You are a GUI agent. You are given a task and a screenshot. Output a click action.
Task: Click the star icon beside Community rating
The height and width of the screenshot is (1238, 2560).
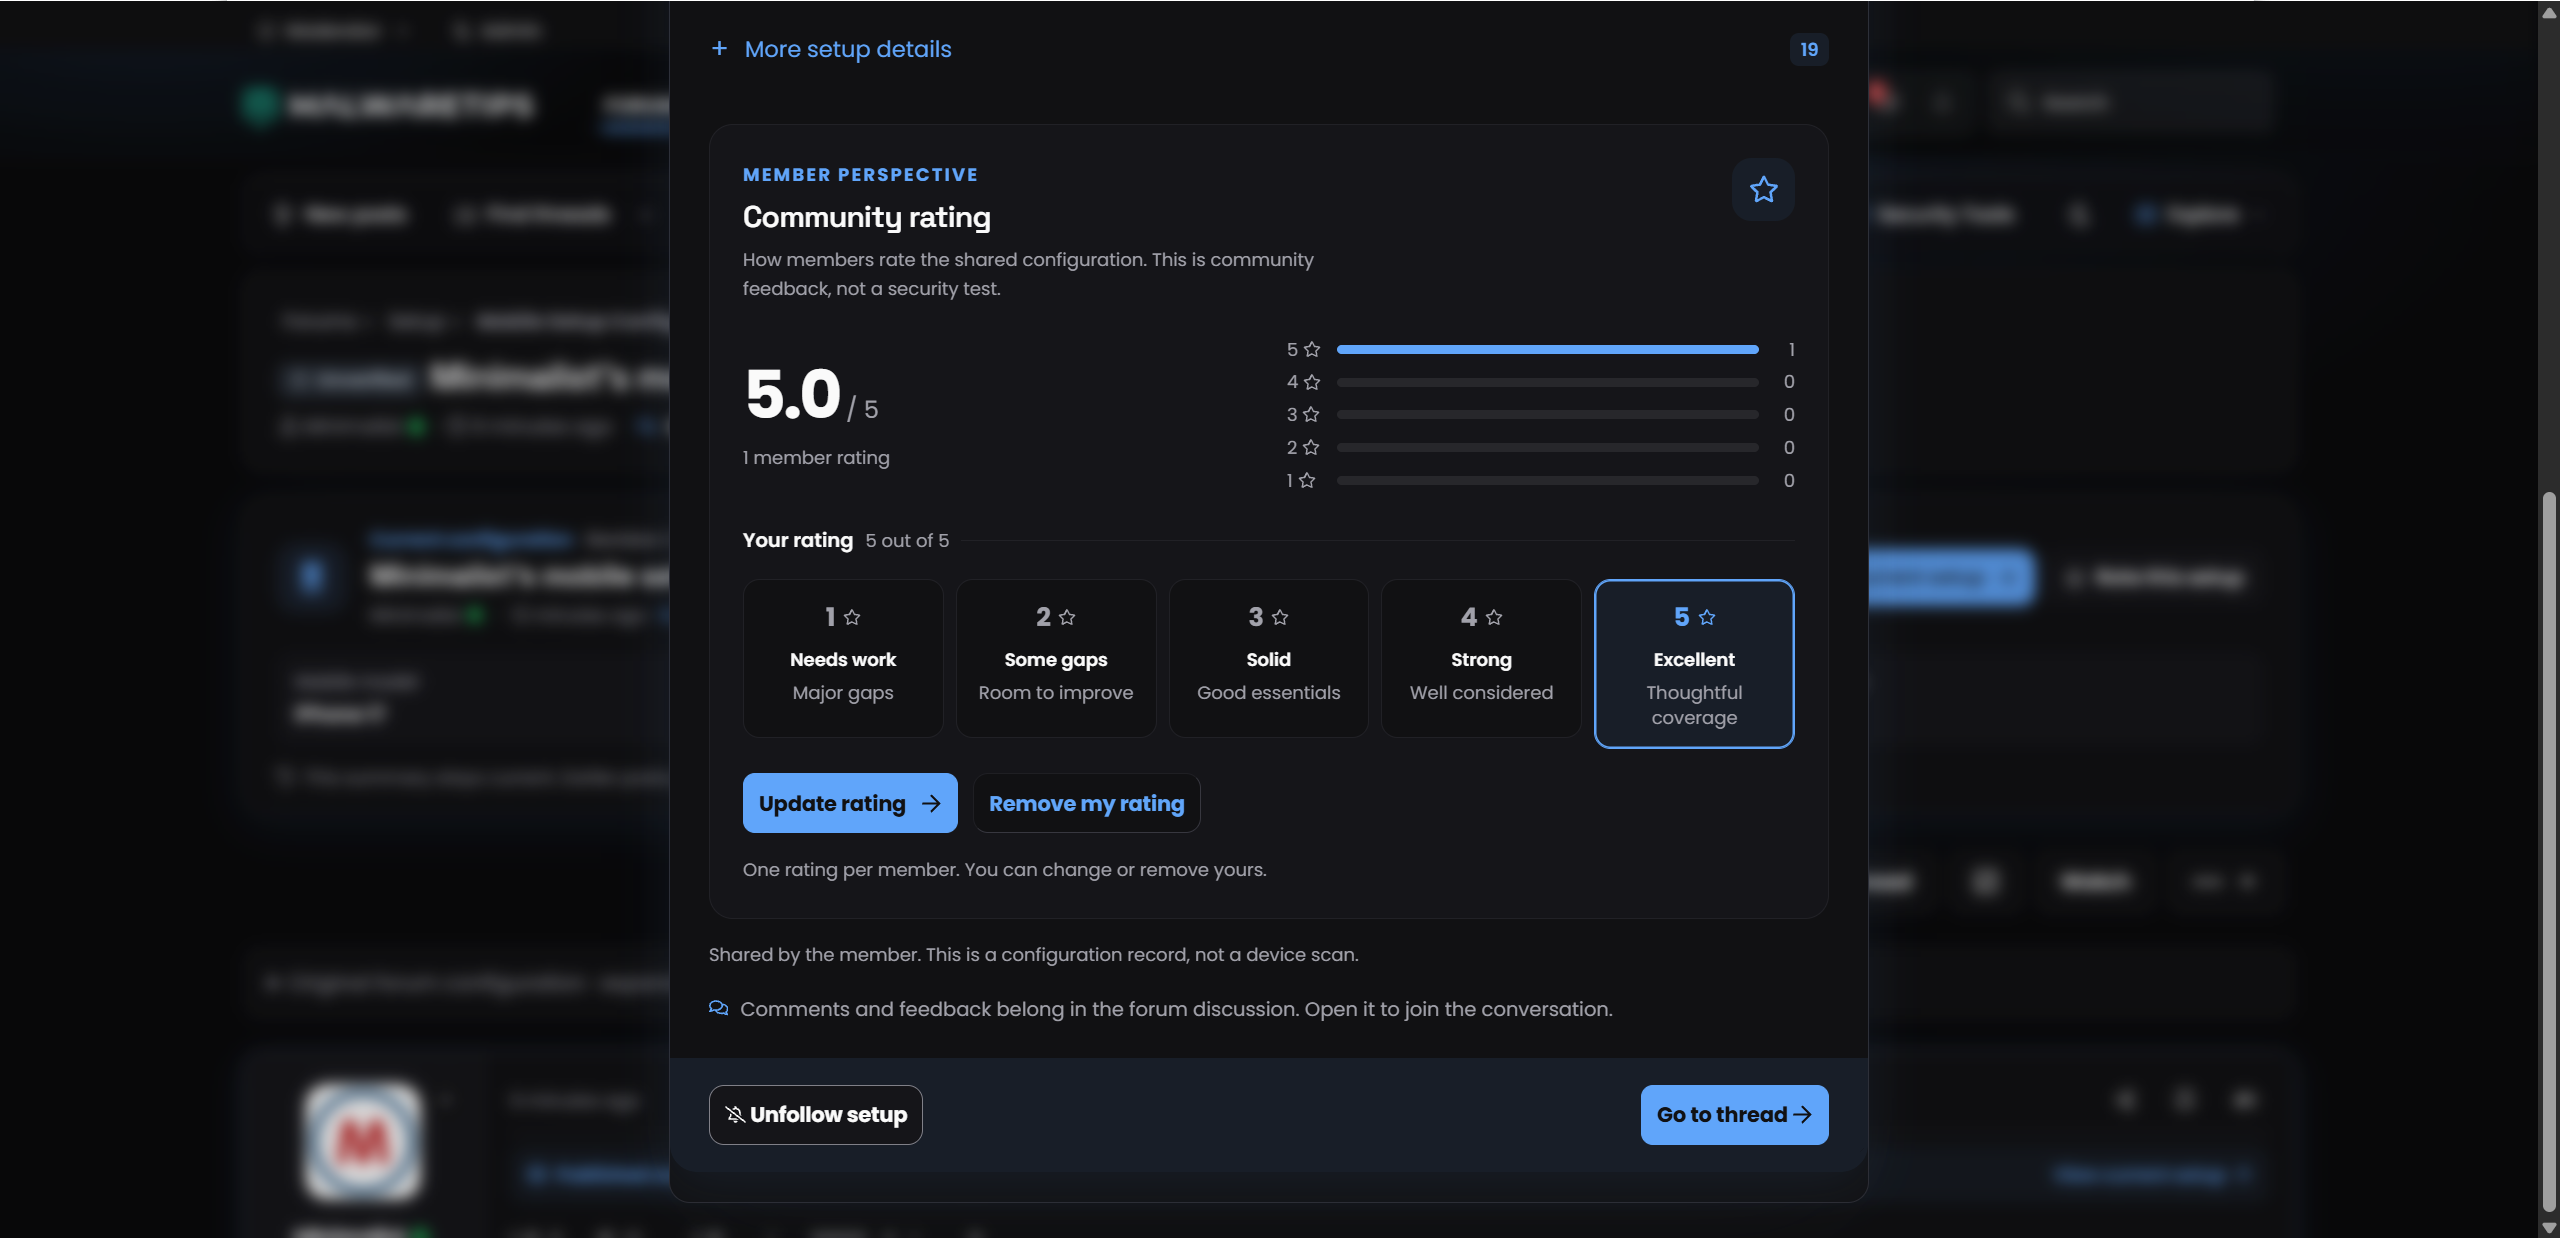tap(1763, 189)
